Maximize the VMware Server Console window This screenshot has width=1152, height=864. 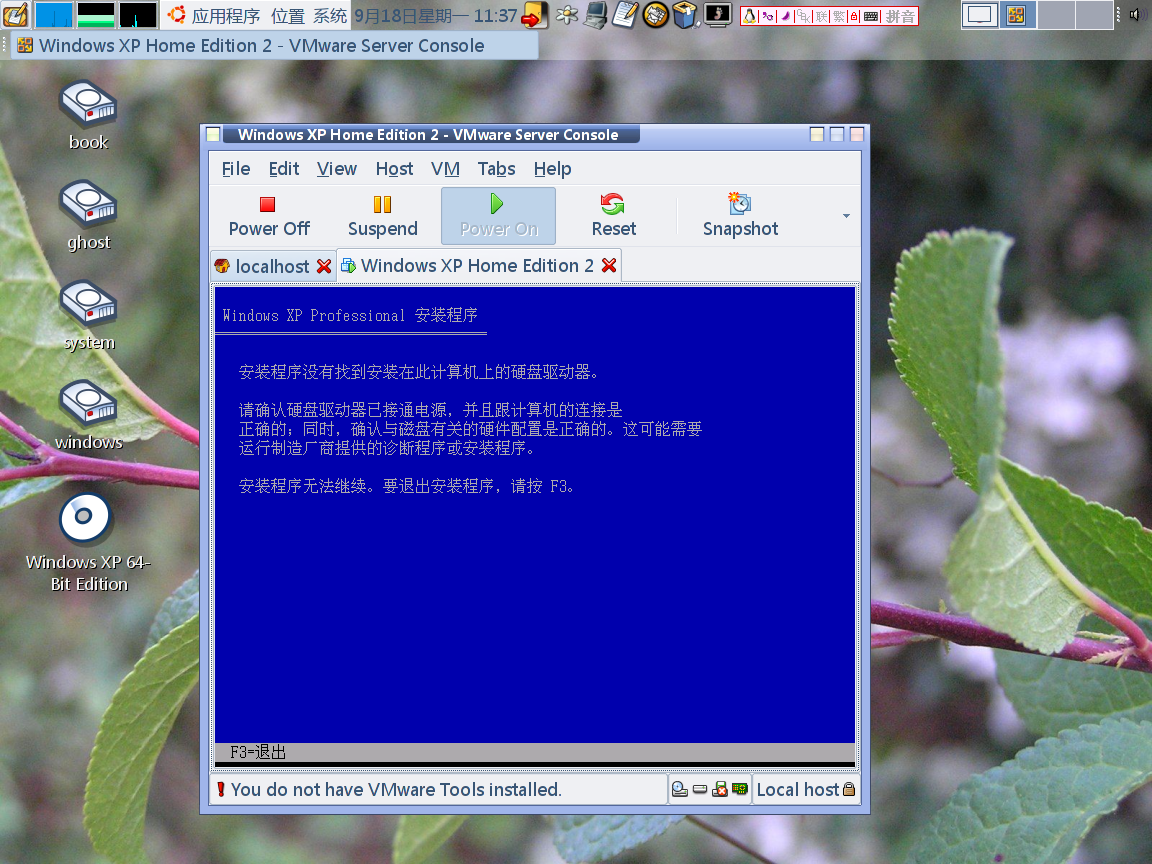point(837,134)
